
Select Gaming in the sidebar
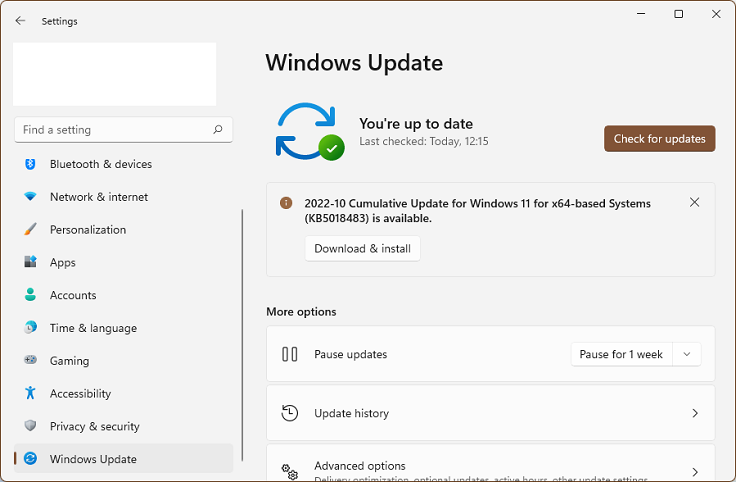pyautogui.click(x=123, y=360)
